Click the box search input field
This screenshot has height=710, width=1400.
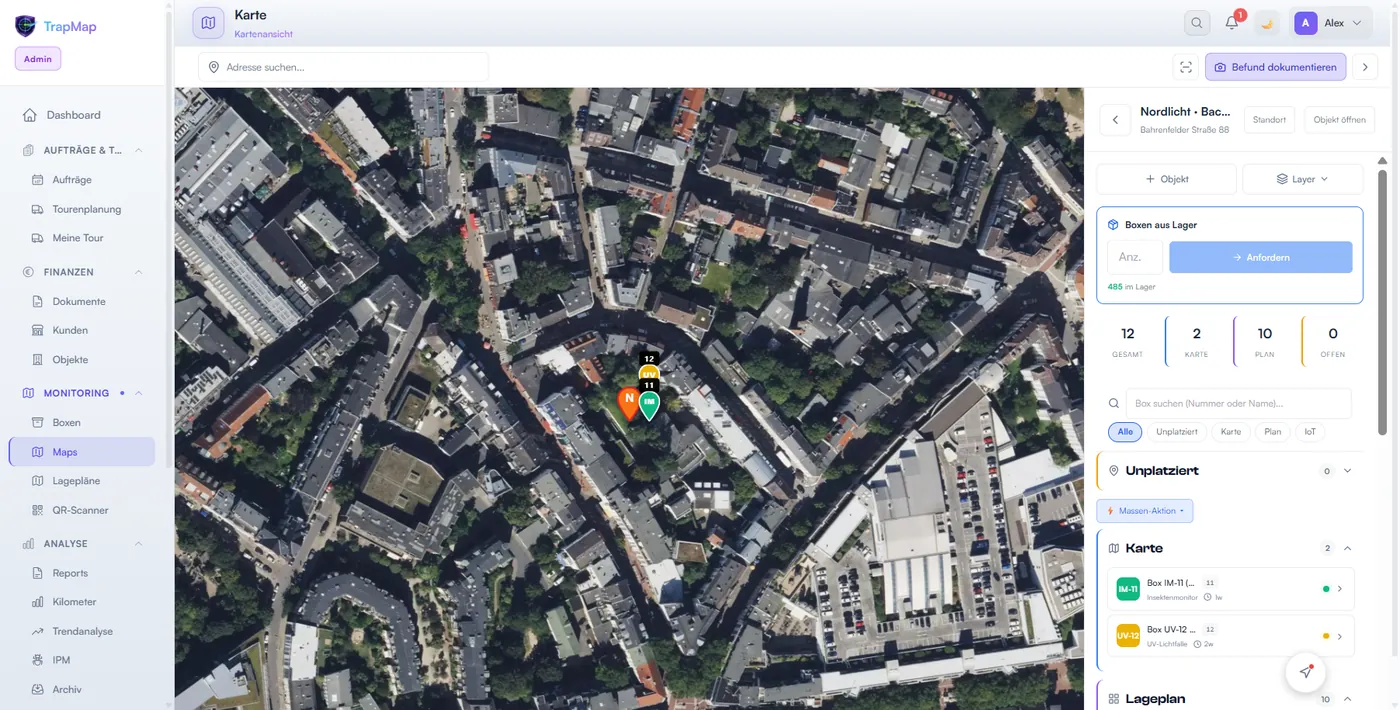(x=1238, y=403)
